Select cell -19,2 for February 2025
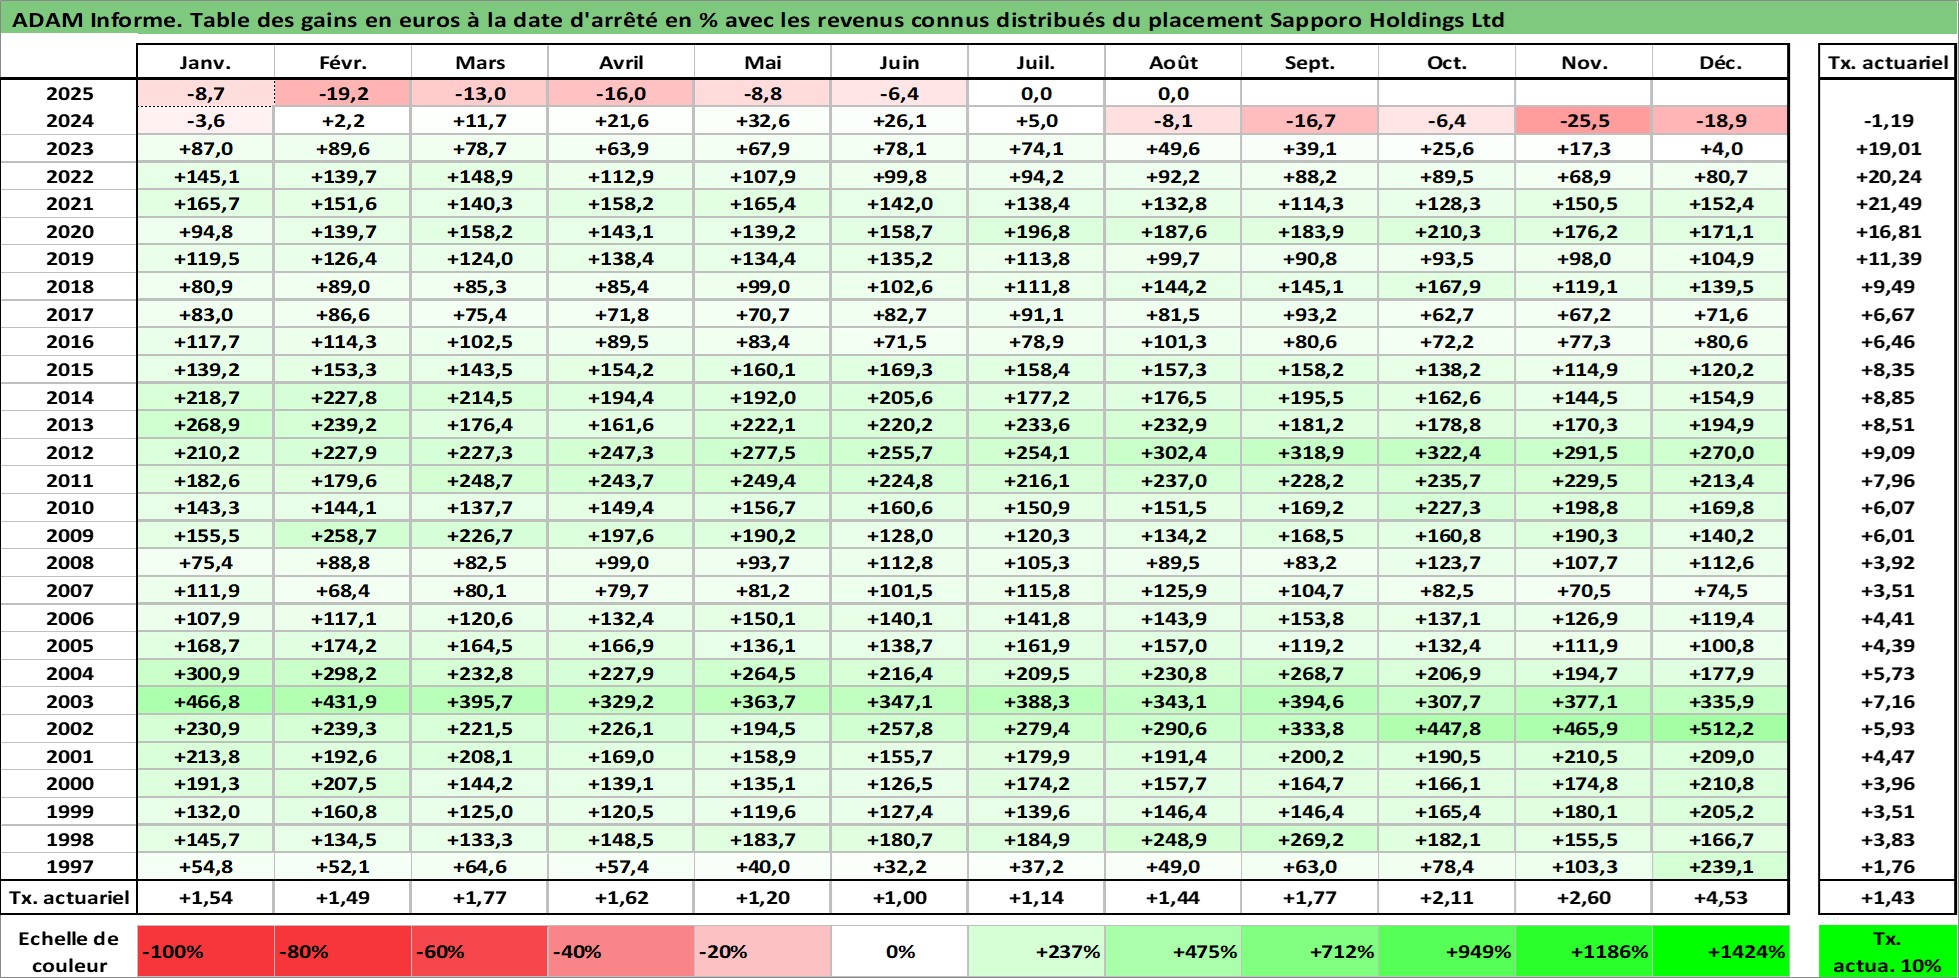Image resolution: width=1959 pixels, height=978 pixels. [x=343, y=93]
